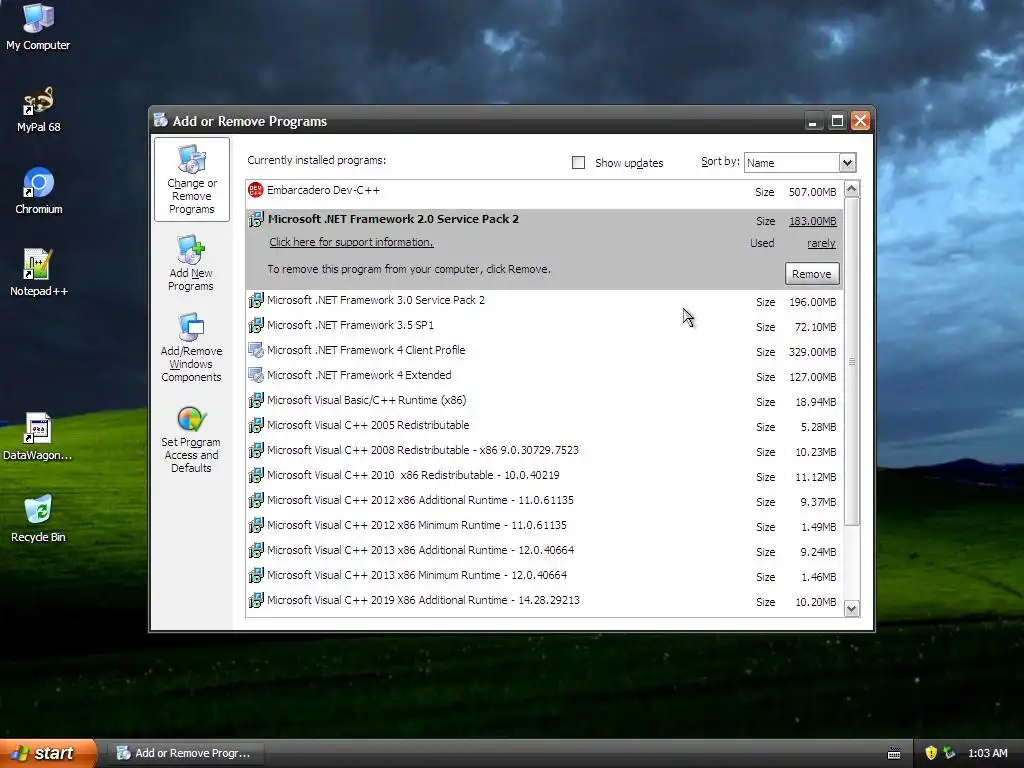The height and width of the screenshot is (768, 1024).
Task: Click the Start button
Action: point(49,753)
